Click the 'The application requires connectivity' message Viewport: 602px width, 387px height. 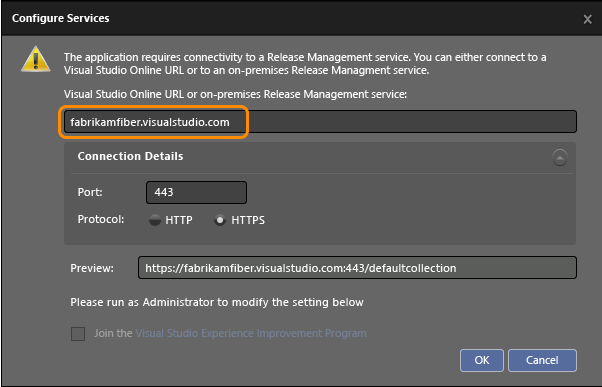tap(305, 64)
